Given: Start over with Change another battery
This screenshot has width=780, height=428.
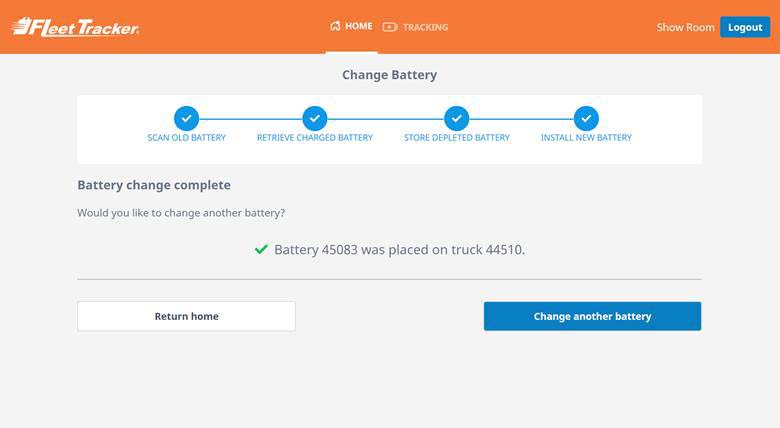Looking at the screenshot, I should pos(592,316).
